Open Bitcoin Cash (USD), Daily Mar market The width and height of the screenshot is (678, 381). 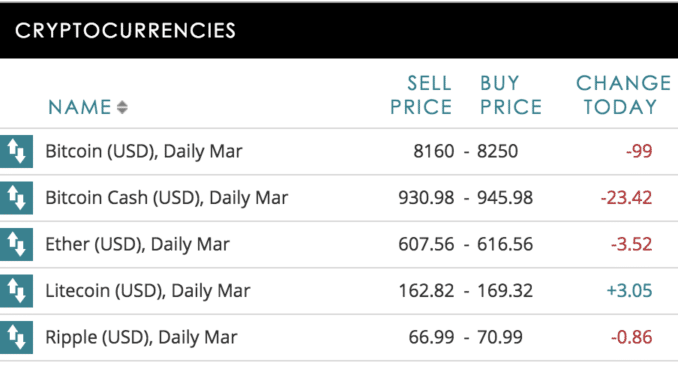tap(166, 198)
